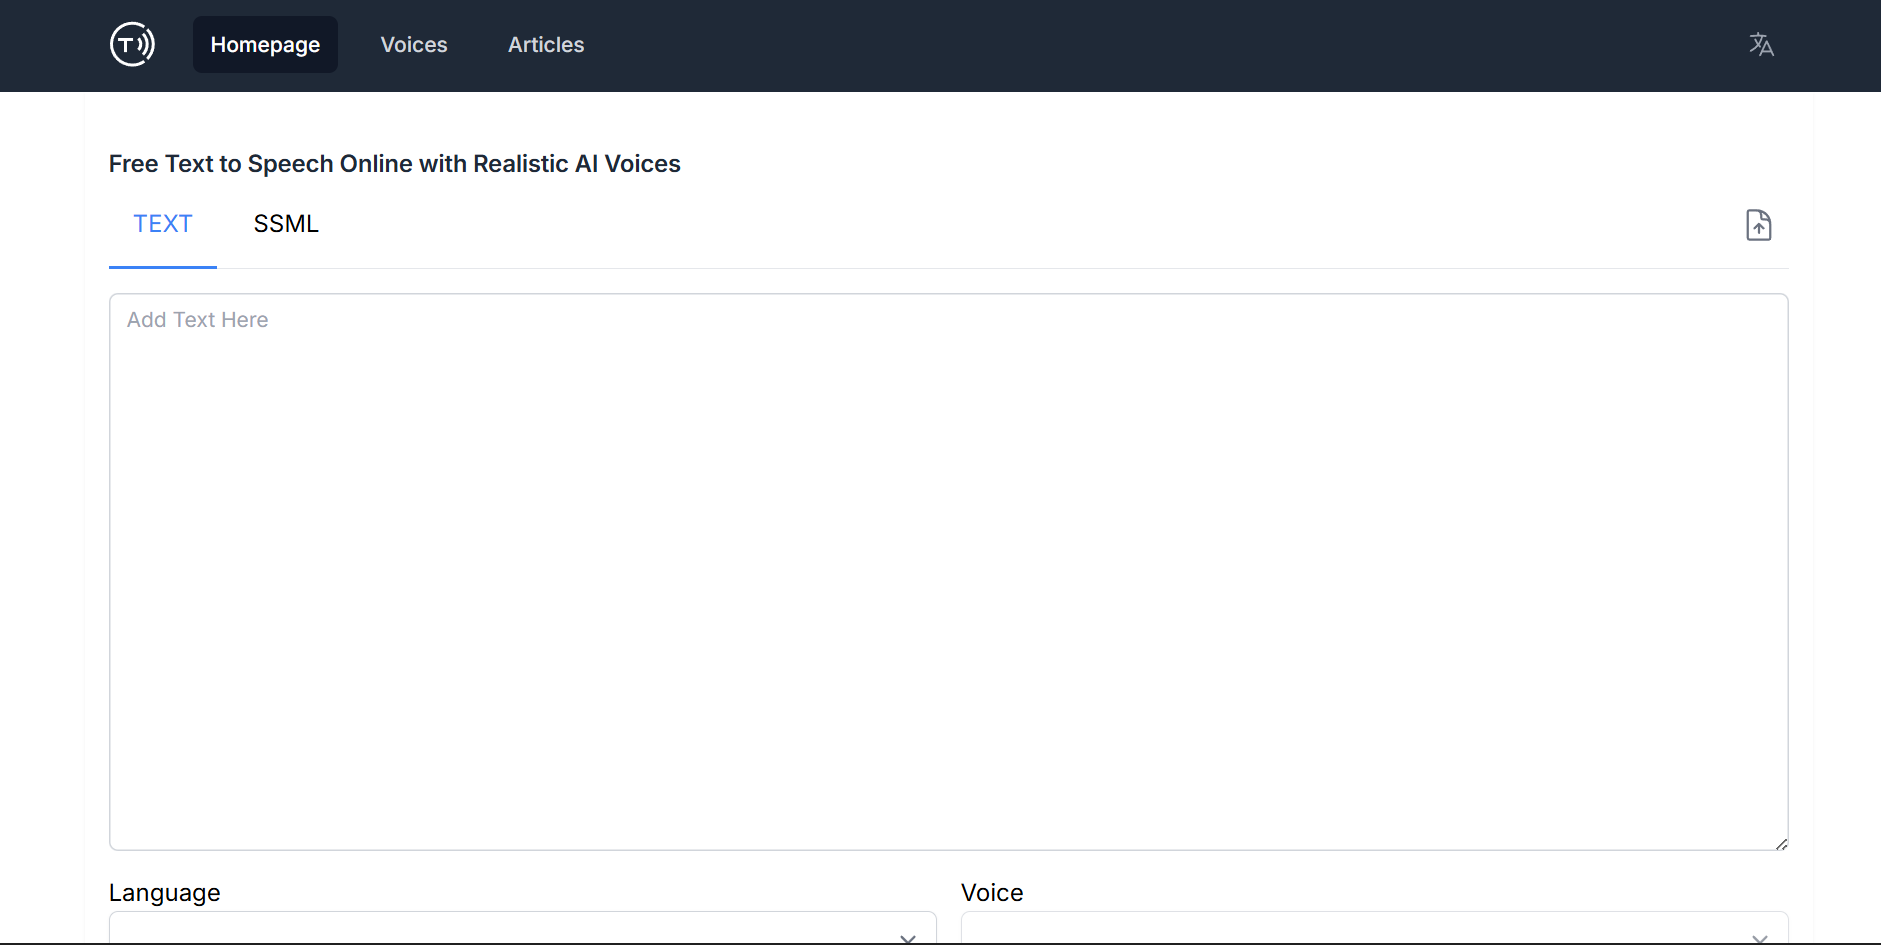Click empty space in the dark navigation bar
The height and width of the screenshot is (945, 1881).
[x=1100, y=45]
